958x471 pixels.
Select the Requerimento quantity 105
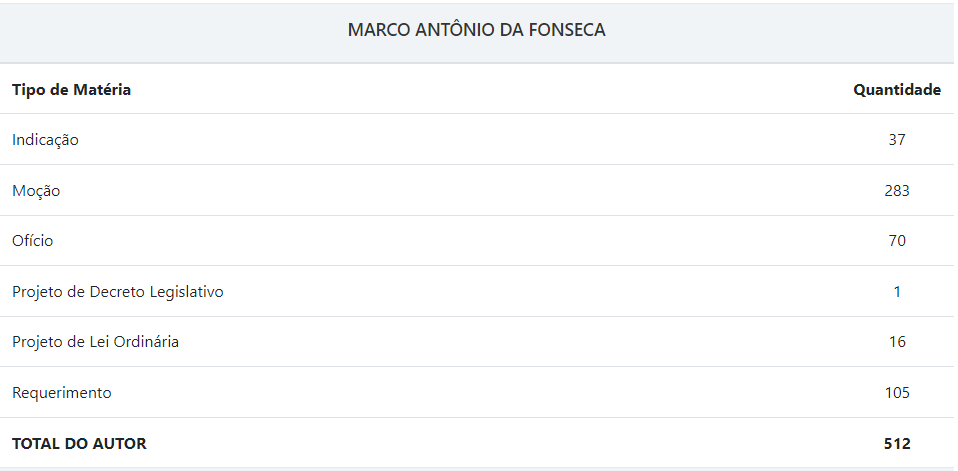pyautogui.click(x=897, y=393)
